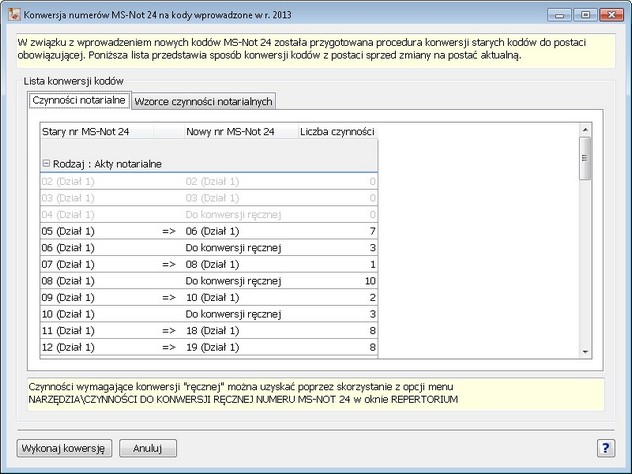Select row 06 (Dział 1) for manual conversion
The image size is (632, 474).
(x=200, y=248)
